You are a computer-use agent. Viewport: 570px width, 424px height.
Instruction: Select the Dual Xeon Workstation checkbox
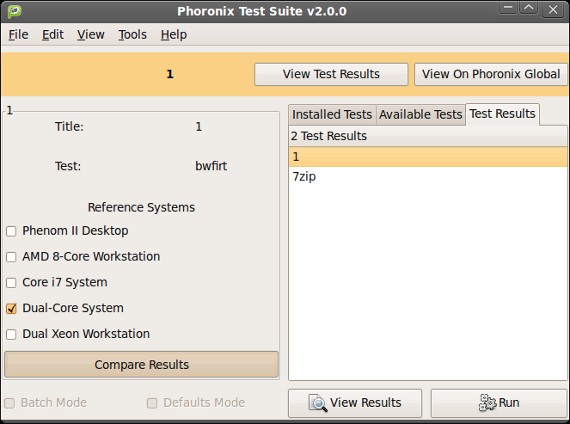[11, 335]
